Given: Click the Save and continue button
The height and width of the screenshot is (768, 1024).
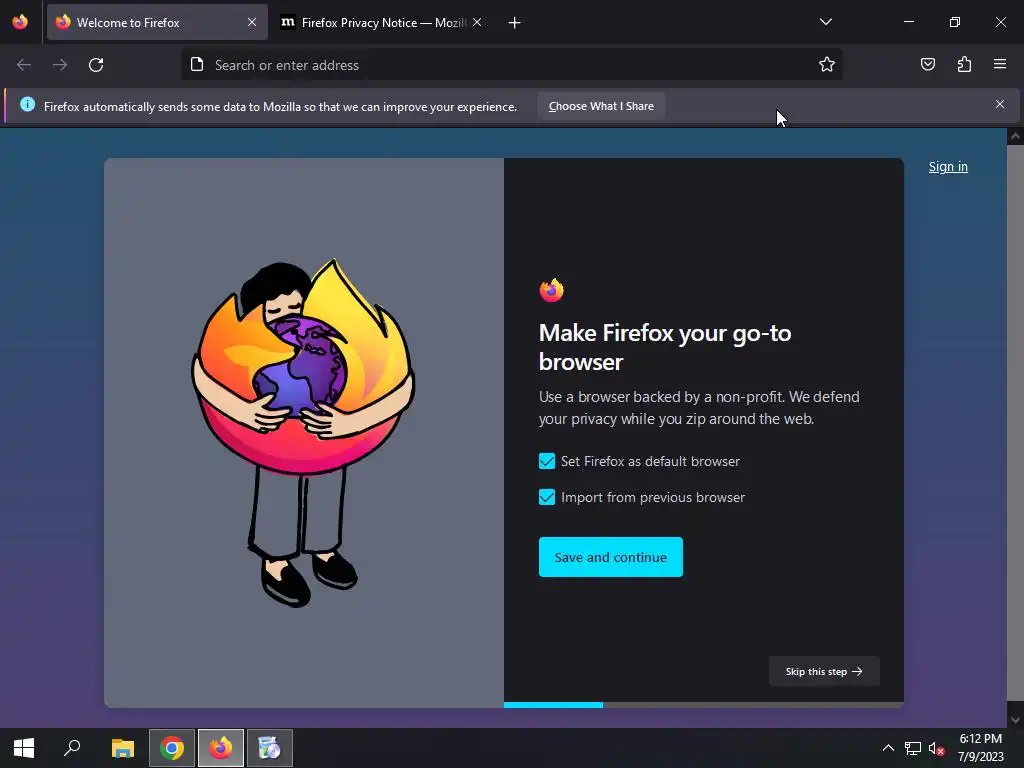Looking at the screenshot, I should (x=611, y=557).
